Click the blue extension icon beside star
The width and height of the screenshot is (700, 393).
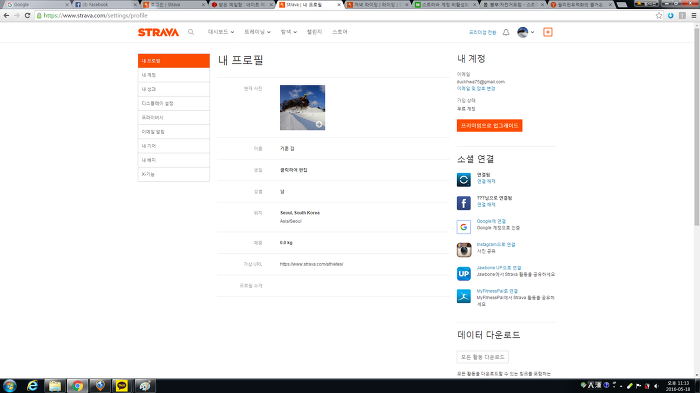(x=671, y=16)
